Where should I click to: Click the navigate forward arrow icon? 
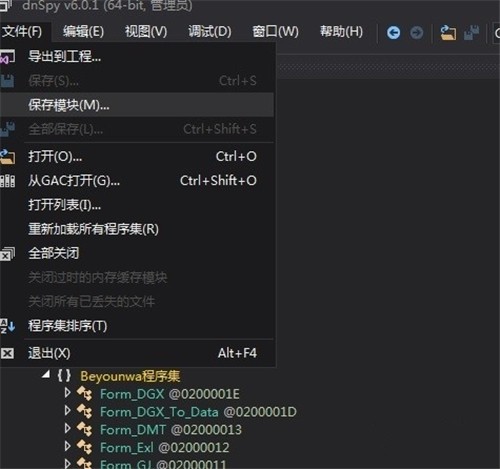point(417,33)
